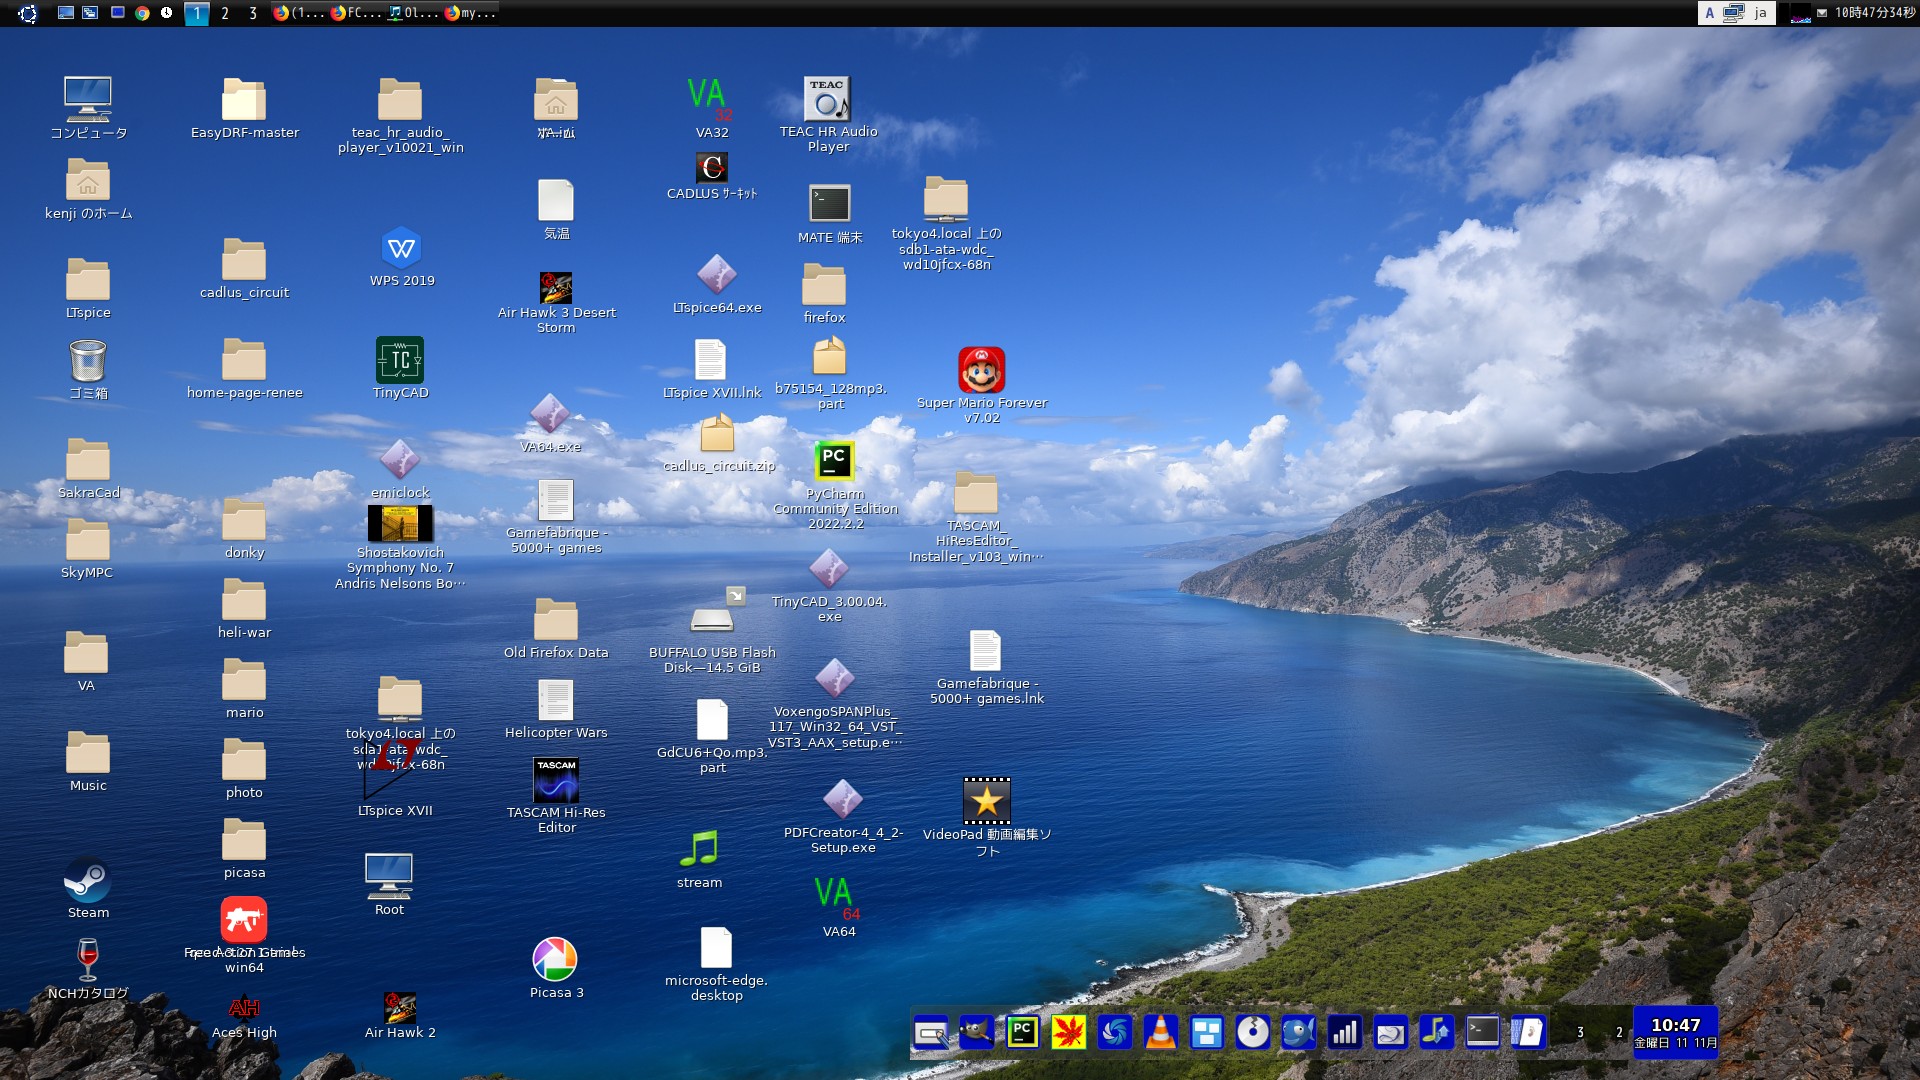Open TASCAM Hi-Res Editor shortcut
Image resolution: width=1920 pixels, height=1080 pixels.
[556, 781]
